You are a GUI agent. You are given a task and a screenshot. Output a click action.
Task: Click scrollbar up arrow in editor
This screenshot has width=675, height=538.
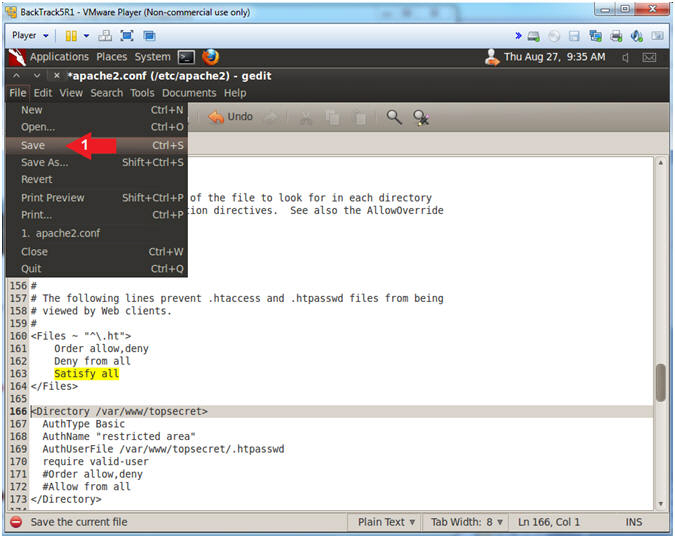[x=660, y=163]
